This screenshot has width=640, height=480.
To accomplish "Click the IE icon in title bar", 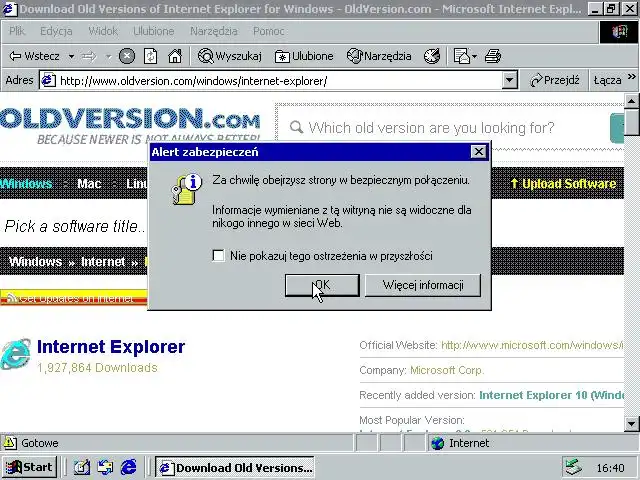I will tap(9, 9).
